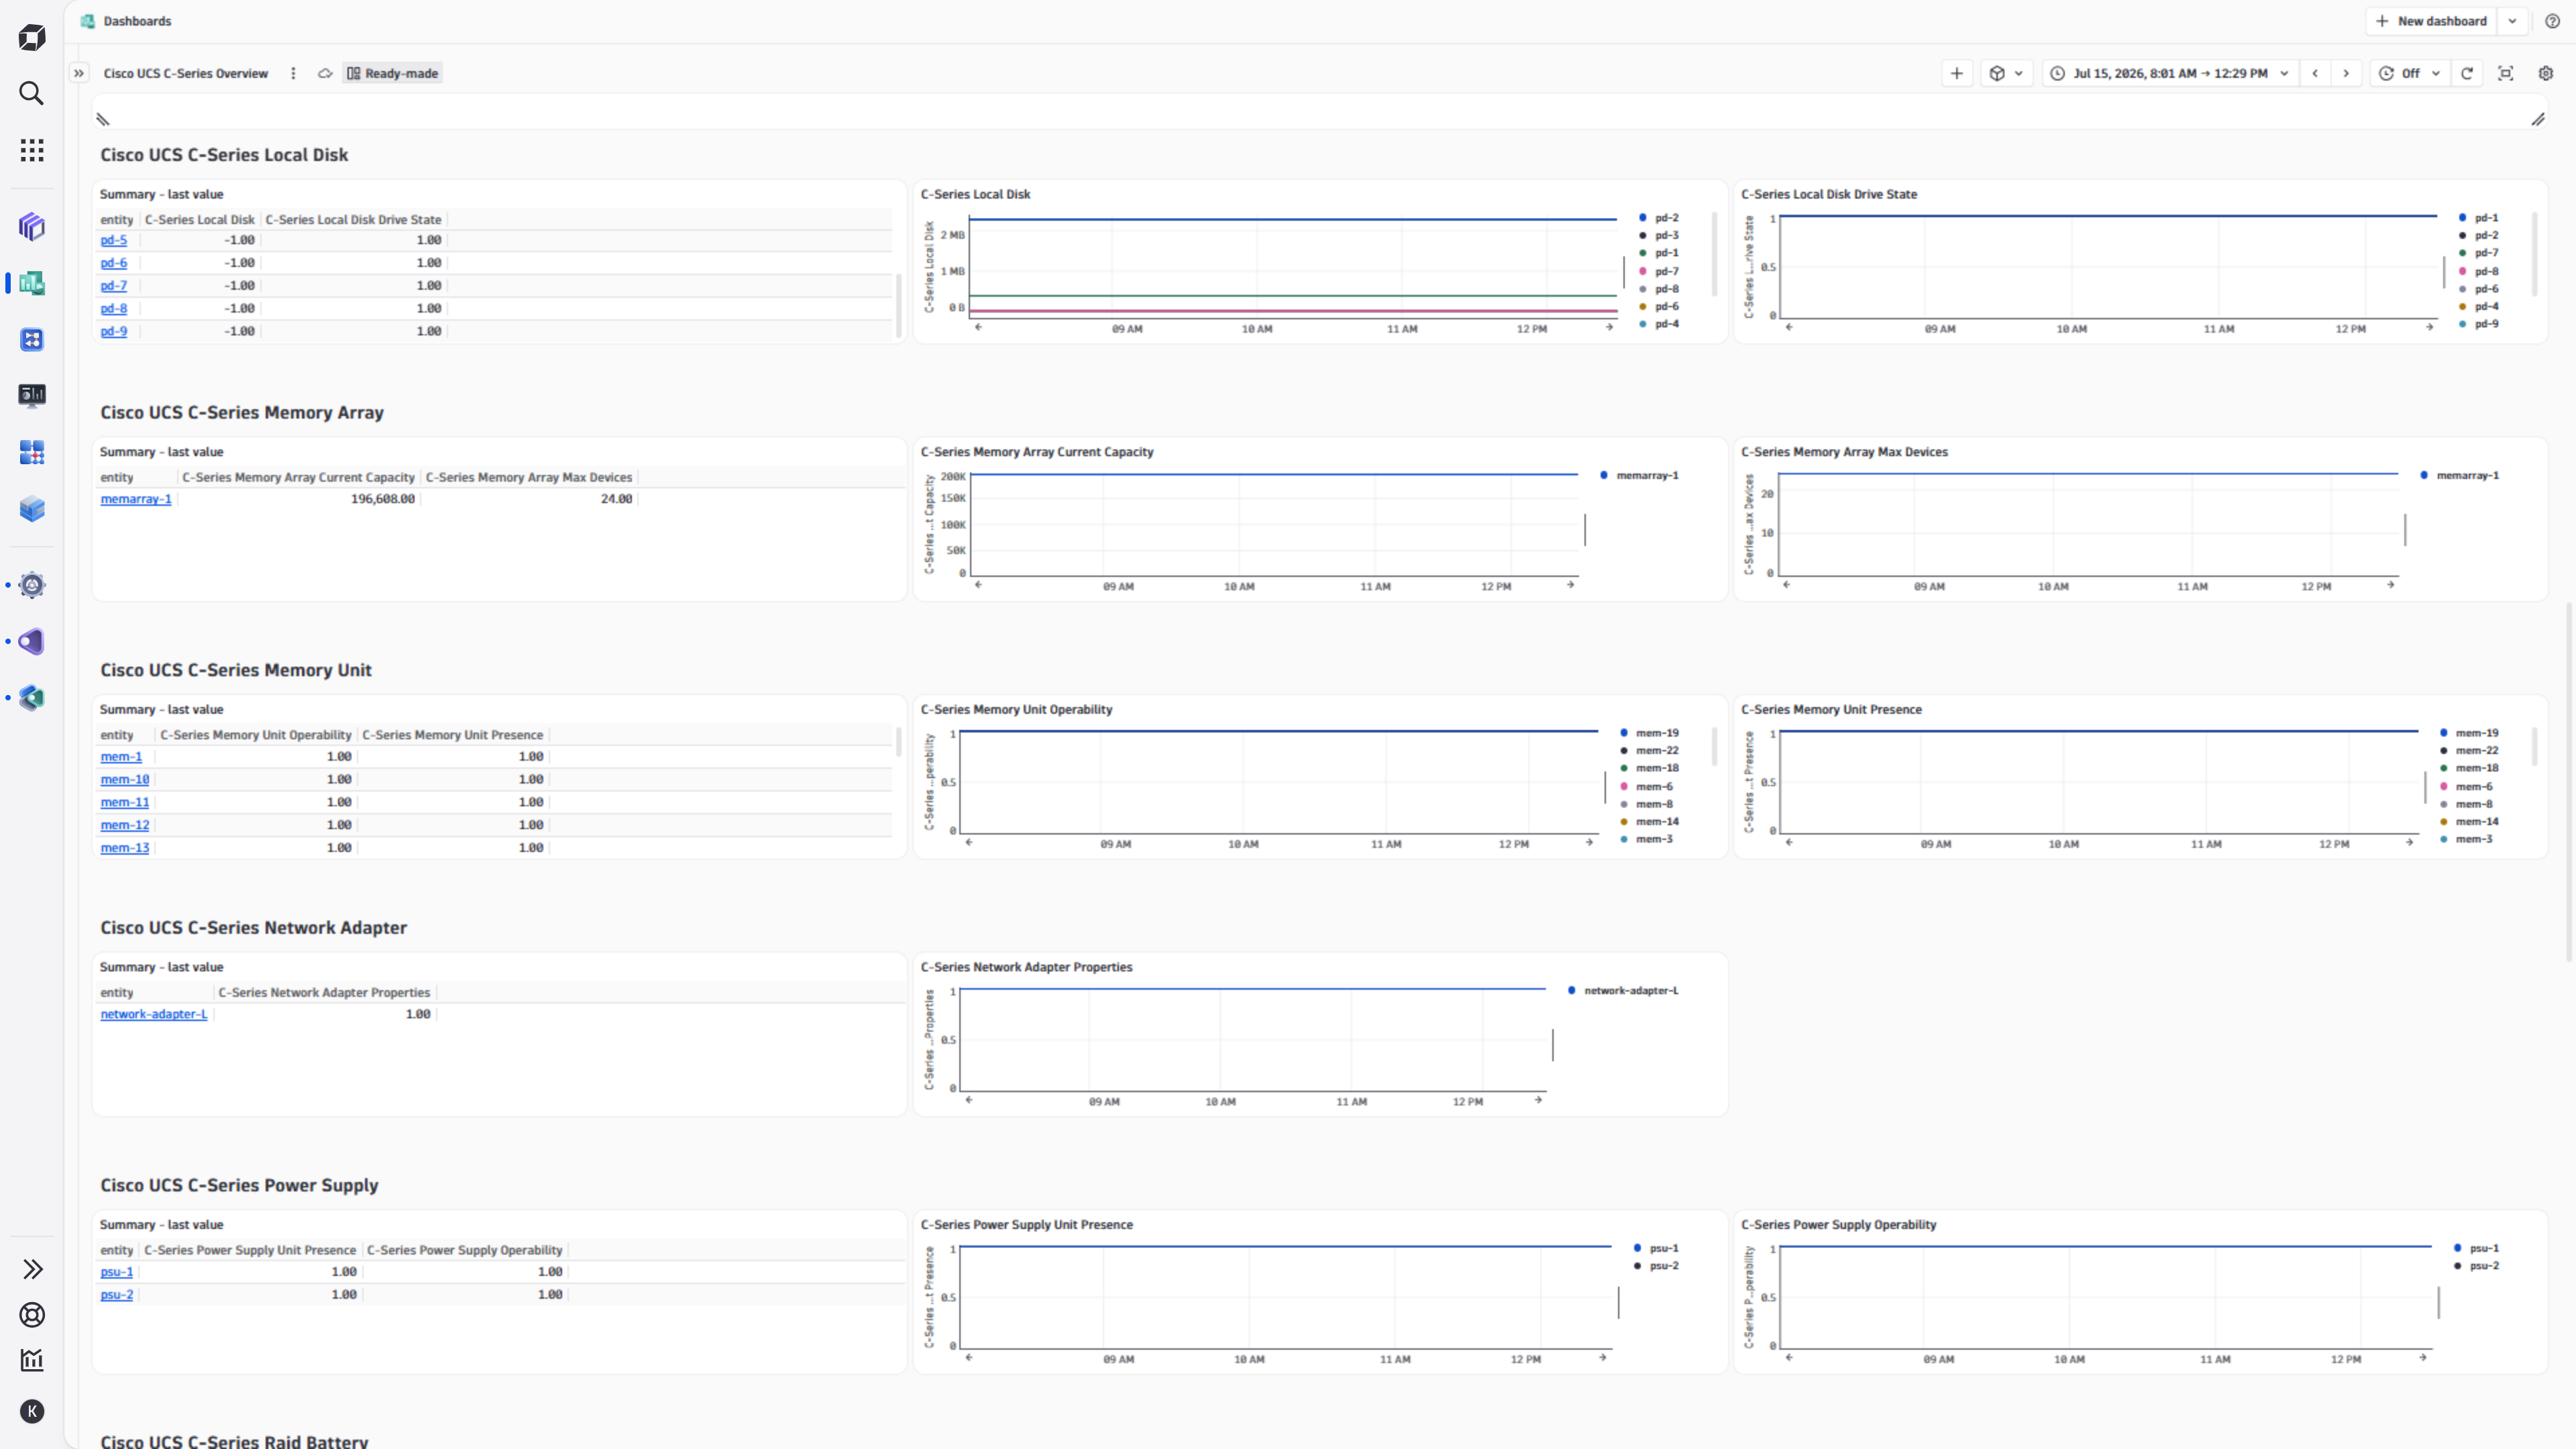Screen dimensions: 2576x1449
Task: Click the Dashboards breadcrumb at top
Action: pyautogui.click(x=137, y=21)
